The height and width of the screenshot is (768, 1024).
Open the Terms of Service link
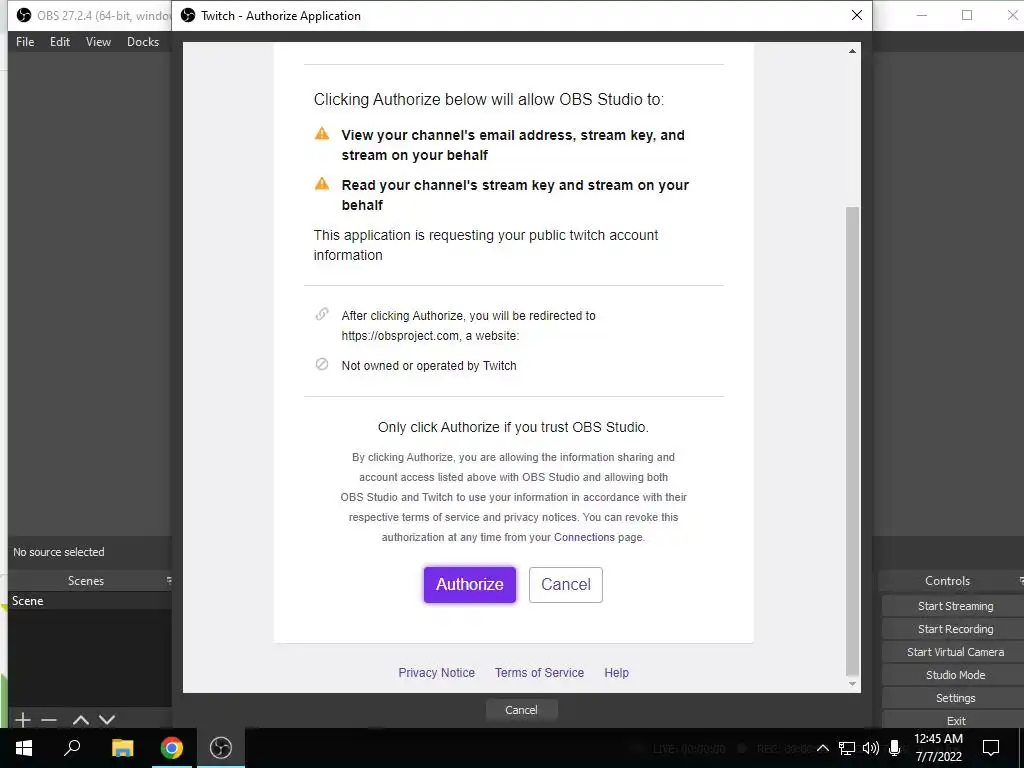pos(539,673)
